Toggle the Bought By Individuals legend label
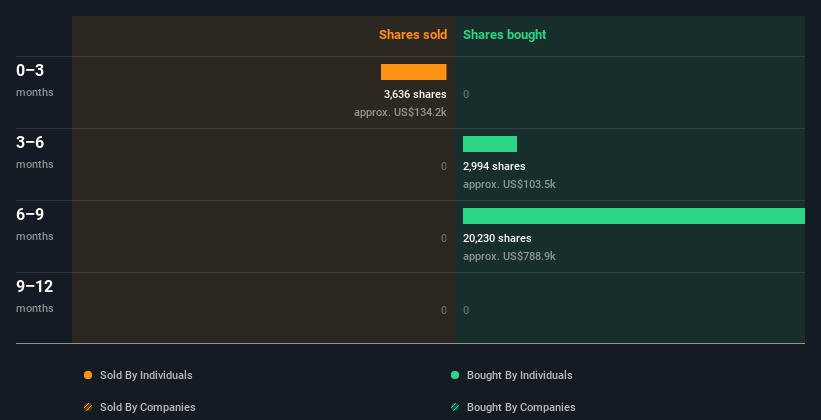The width and height of the screenshot is (821, 420). click(x=519, y=375)
